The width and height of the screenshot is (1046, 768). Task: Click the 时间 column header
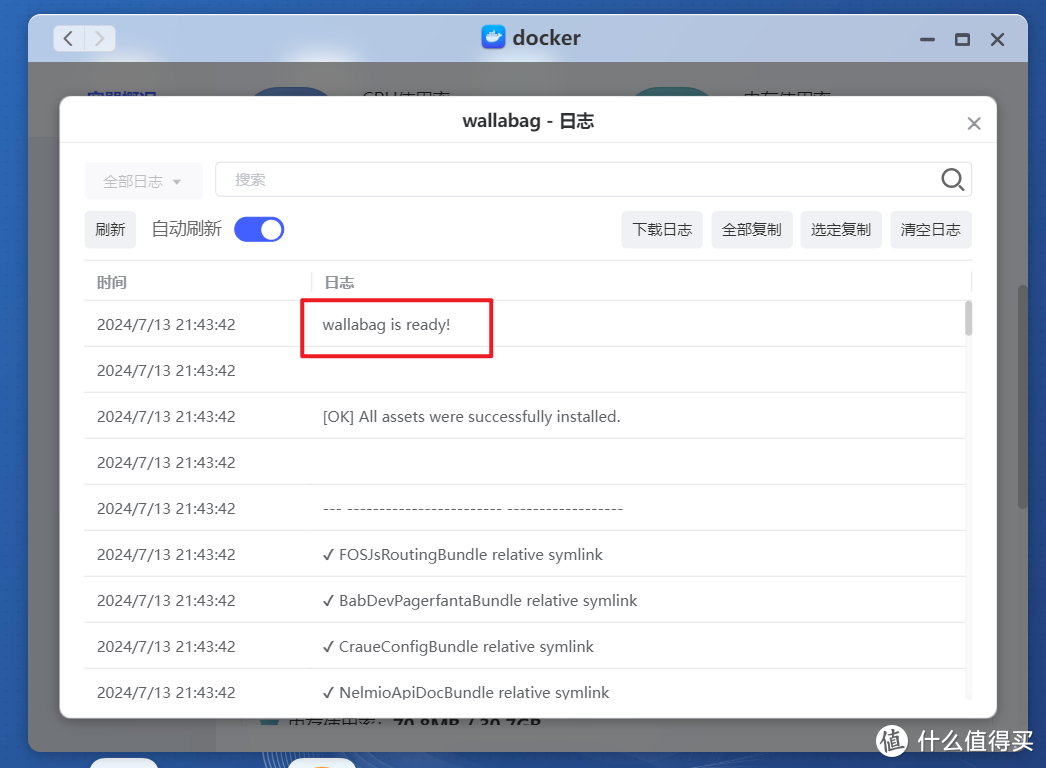pos(112,282)
